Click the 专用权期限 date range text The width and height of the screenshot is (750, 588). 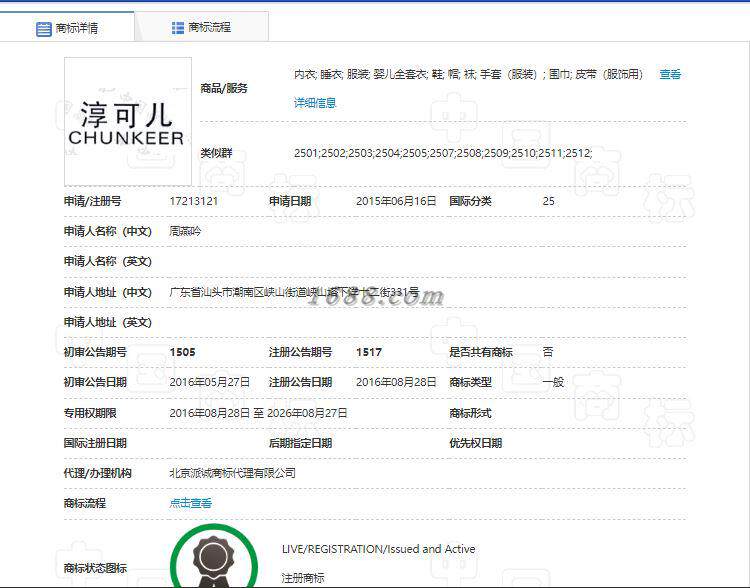[x=258, y=413]
